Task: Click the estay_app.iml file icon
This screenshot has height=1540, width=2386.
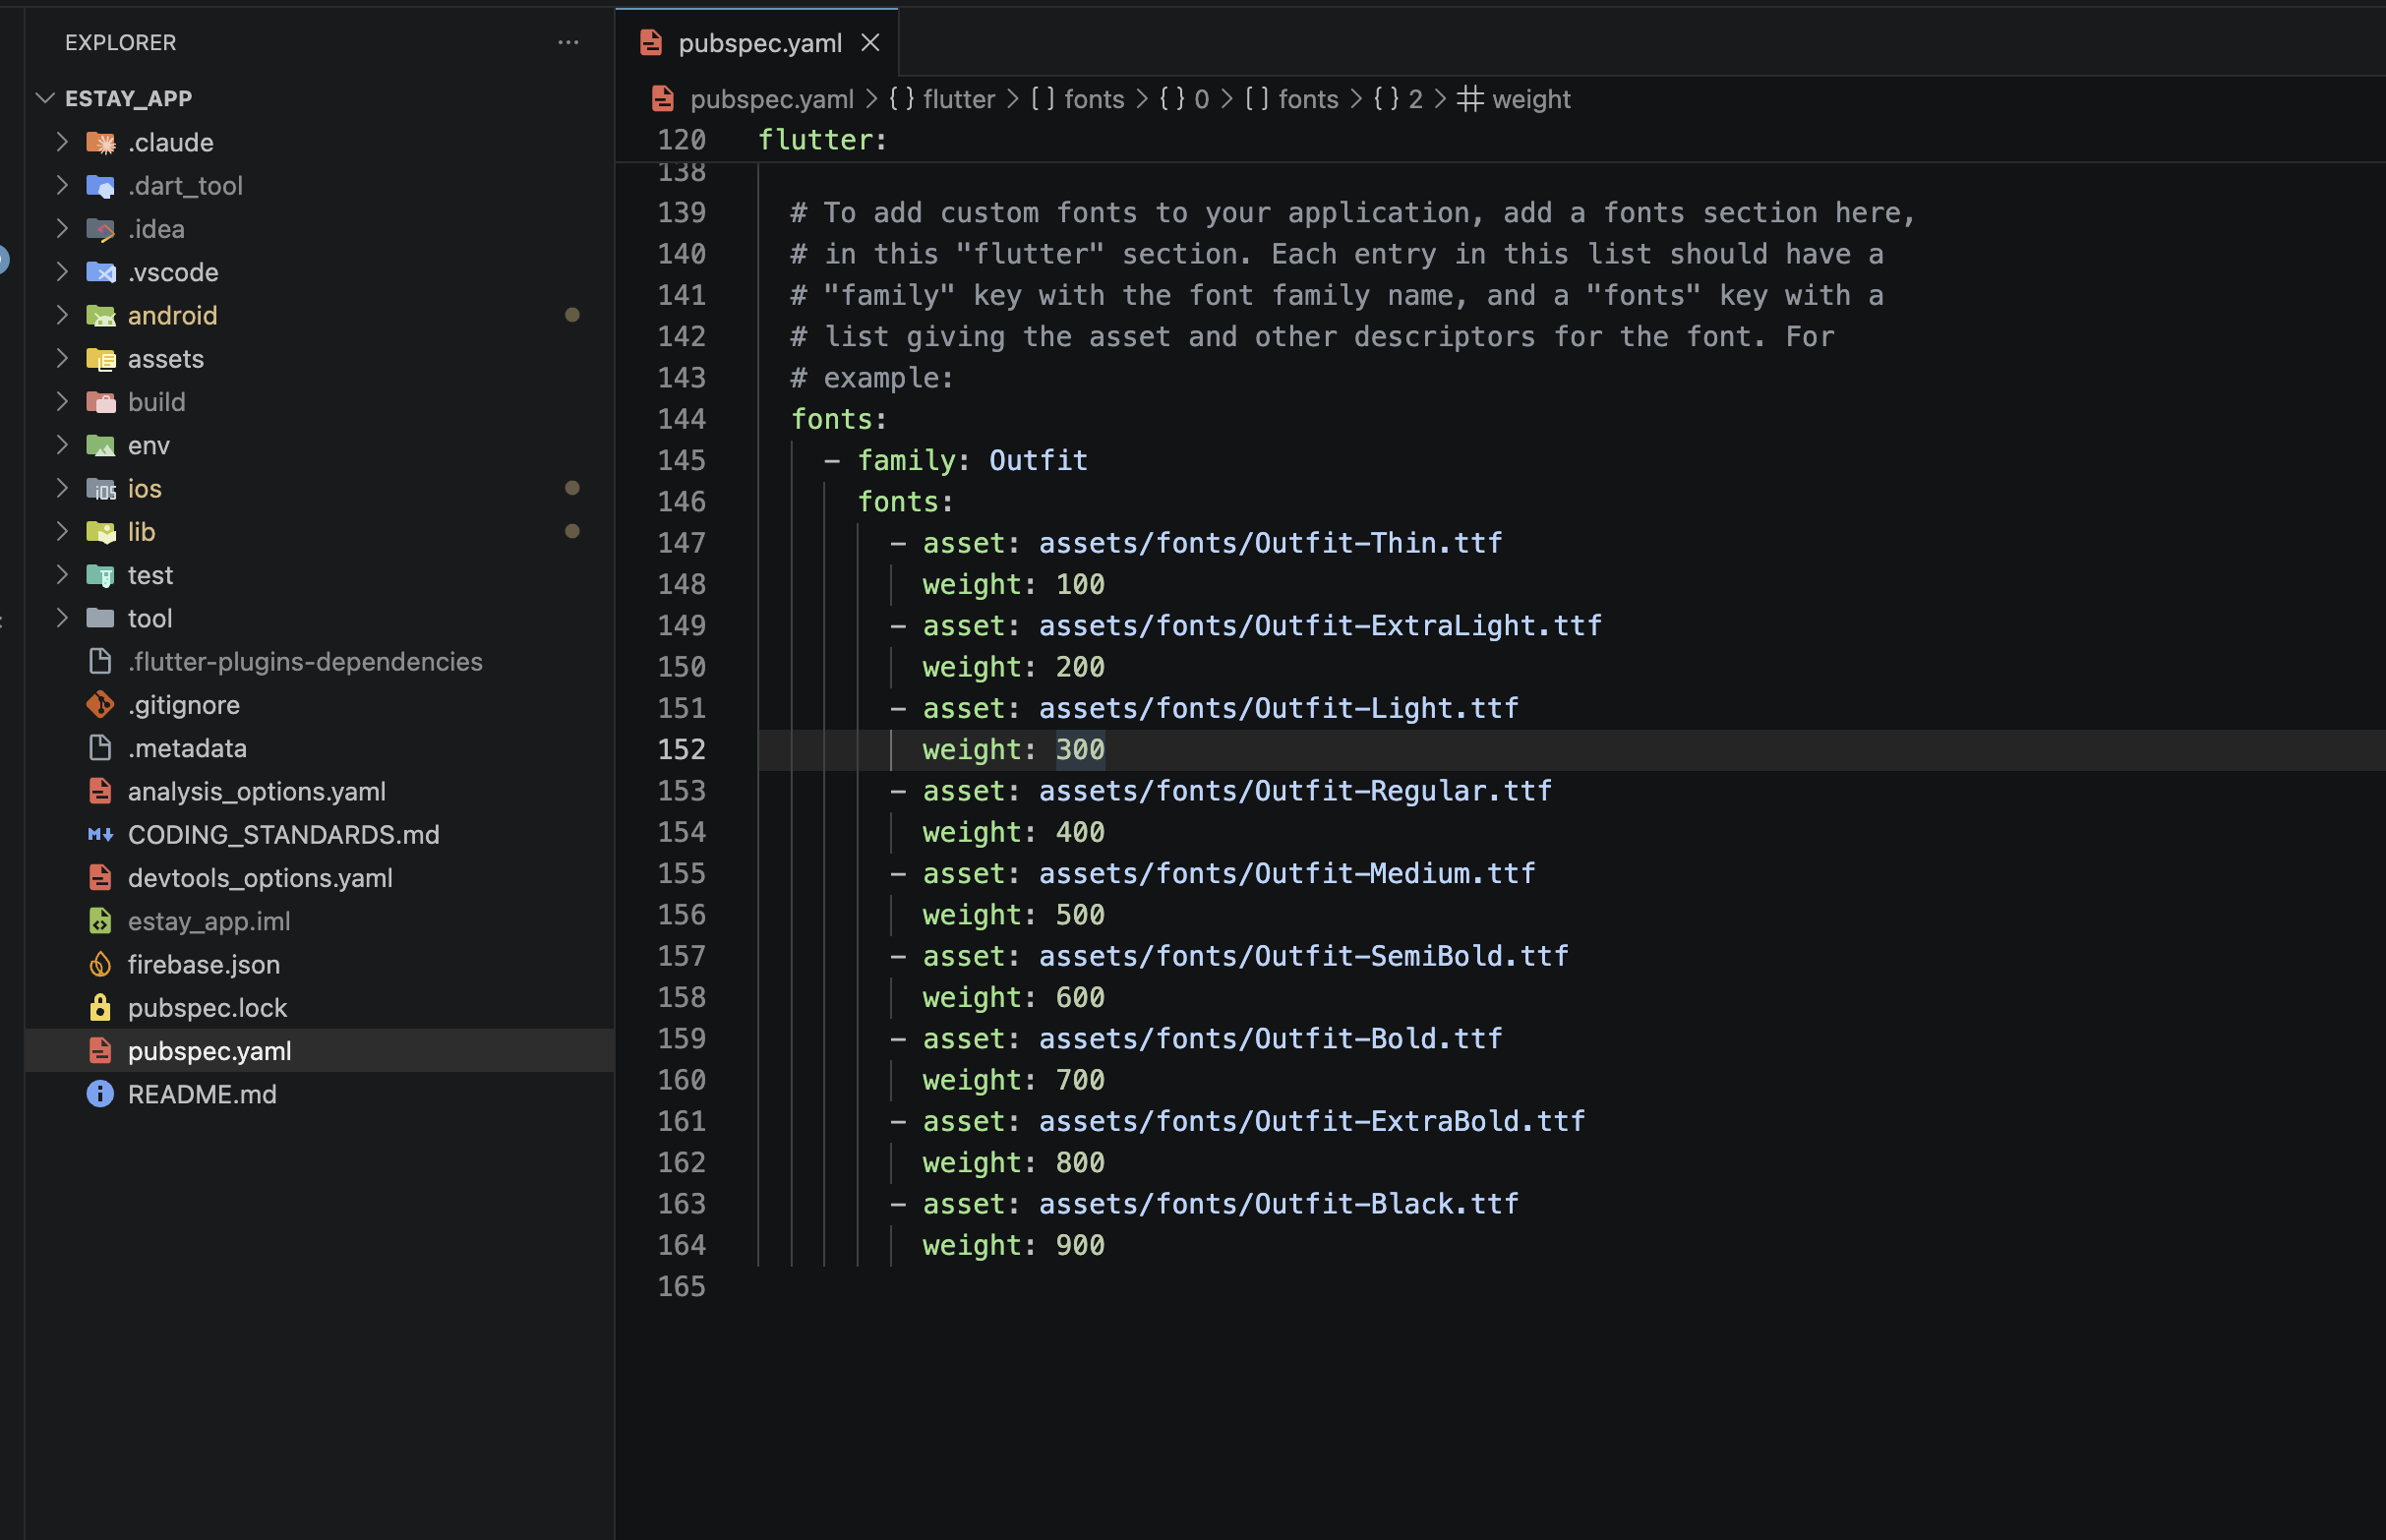Action: [x=100, y=921]
